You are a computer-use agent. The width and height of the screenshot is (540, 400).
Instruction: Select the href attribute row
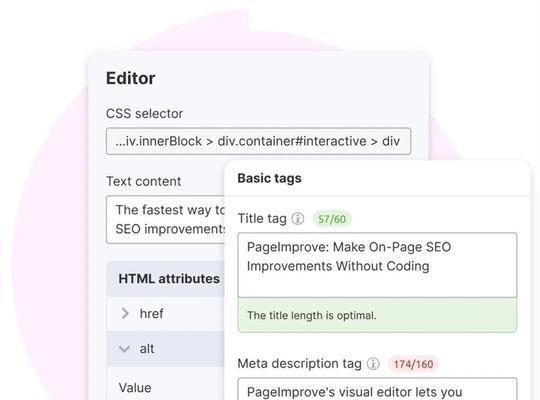coord(166,314)
